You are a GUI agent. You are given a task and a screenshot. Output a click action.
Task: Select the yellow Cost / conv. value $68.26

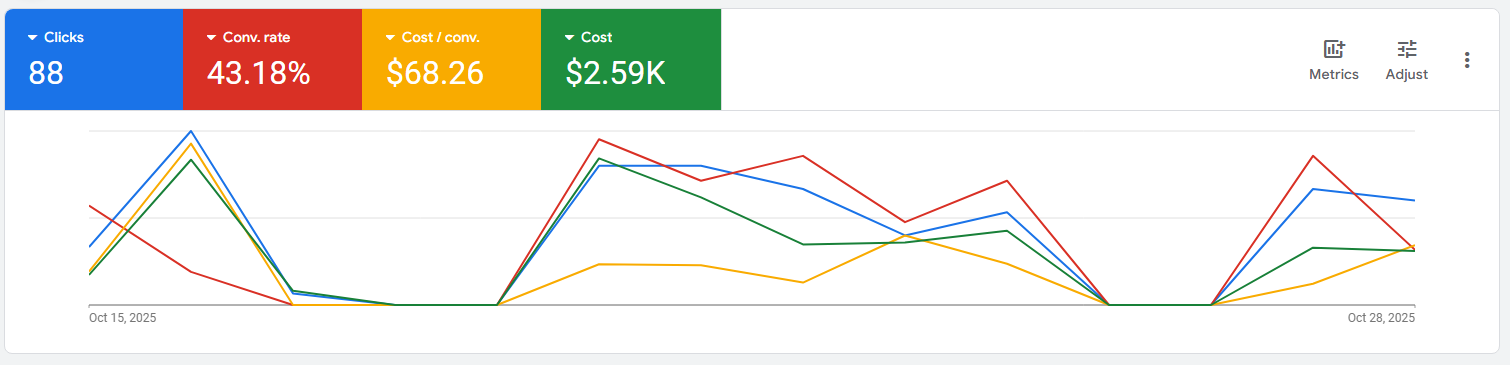[x=435, y=73]
